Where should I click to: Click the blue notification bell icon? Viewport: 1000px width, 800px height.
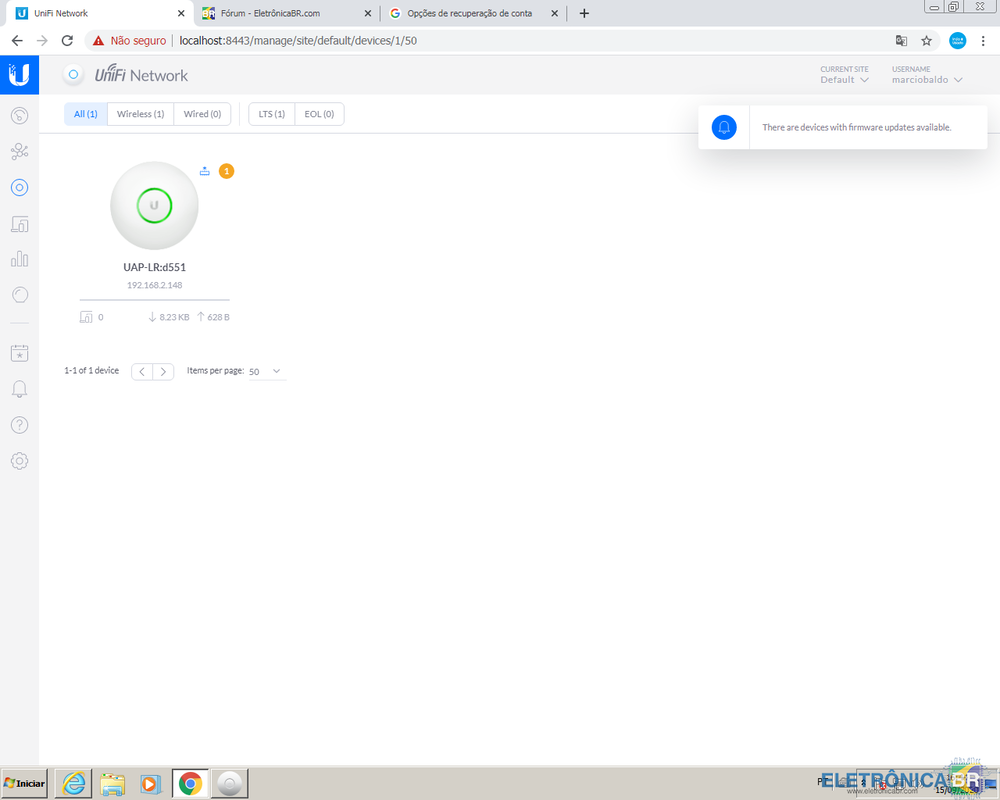point(724,127)
